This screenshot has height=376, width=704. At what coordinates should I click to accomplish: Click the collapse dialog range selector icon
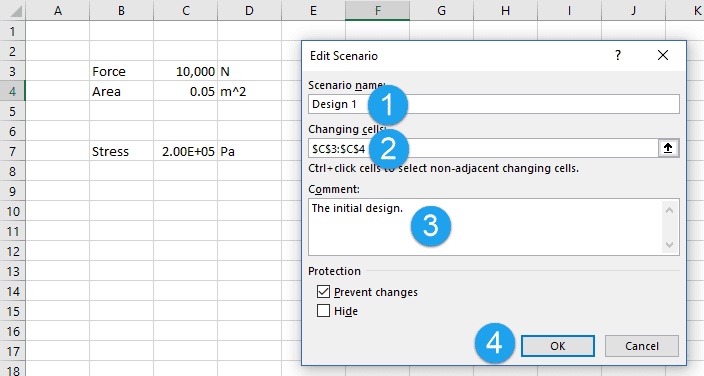[x=668, y=148]
